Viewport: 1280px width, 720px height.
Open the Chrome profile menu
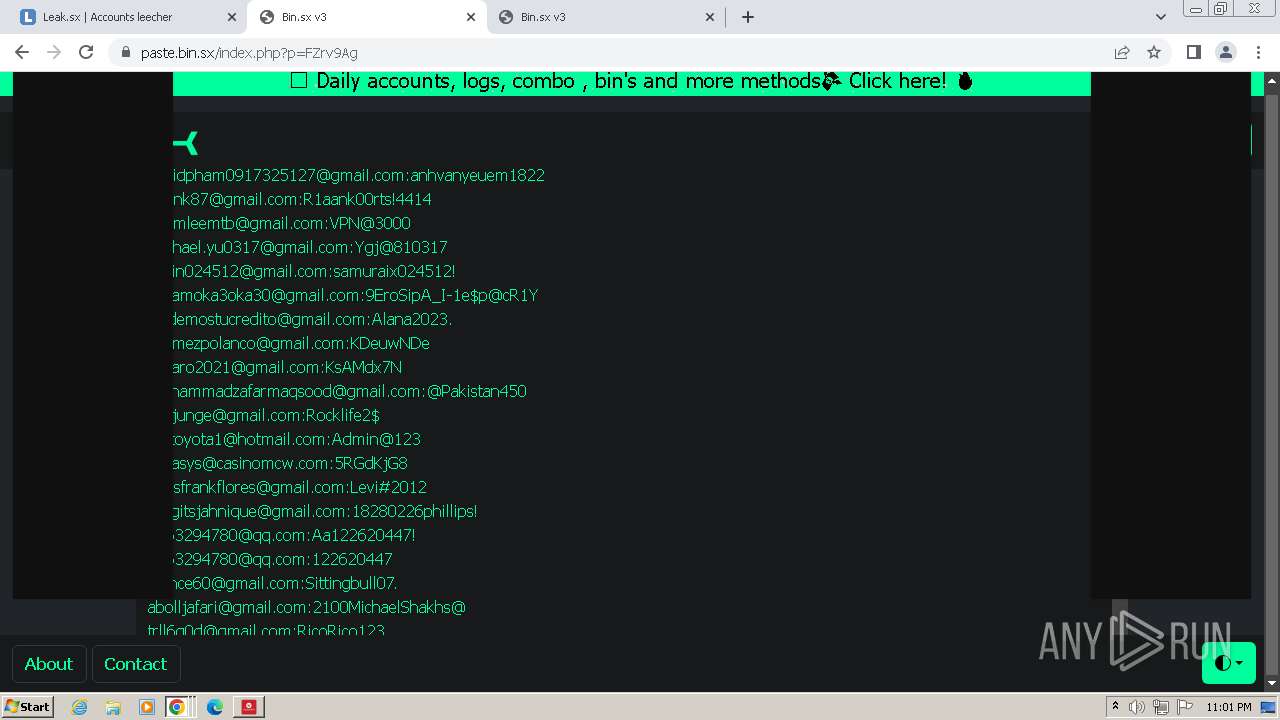tap(1225, 52)
